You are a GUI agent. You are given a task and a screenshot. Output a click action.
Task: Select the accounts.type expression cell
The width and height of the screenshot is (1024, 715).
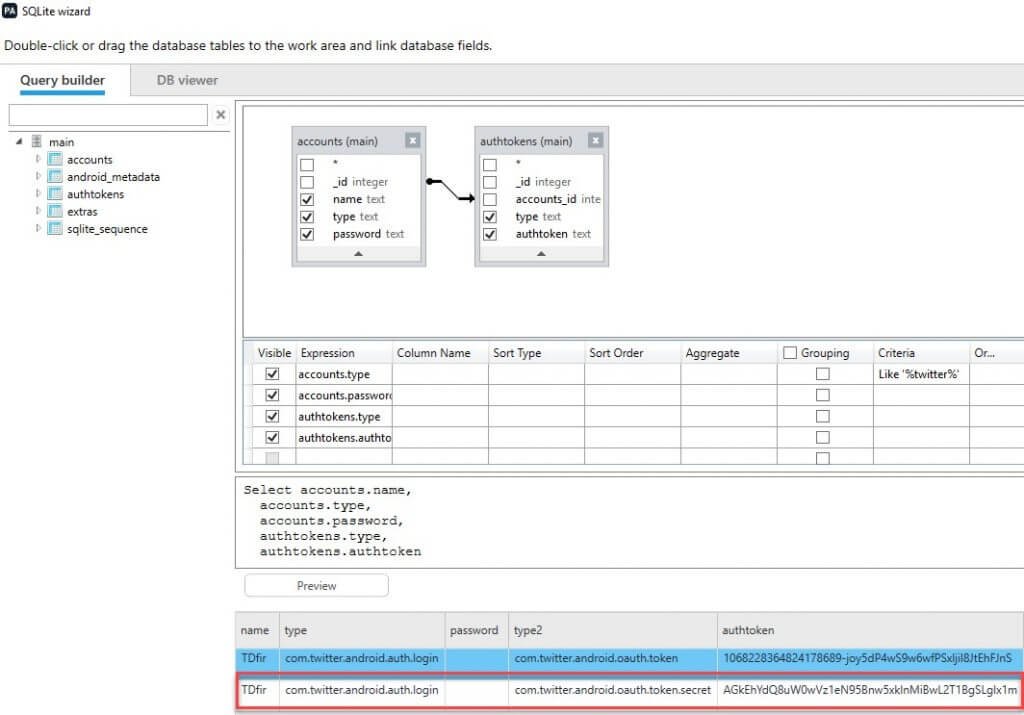pyautogui.click(x=344, y=374)
